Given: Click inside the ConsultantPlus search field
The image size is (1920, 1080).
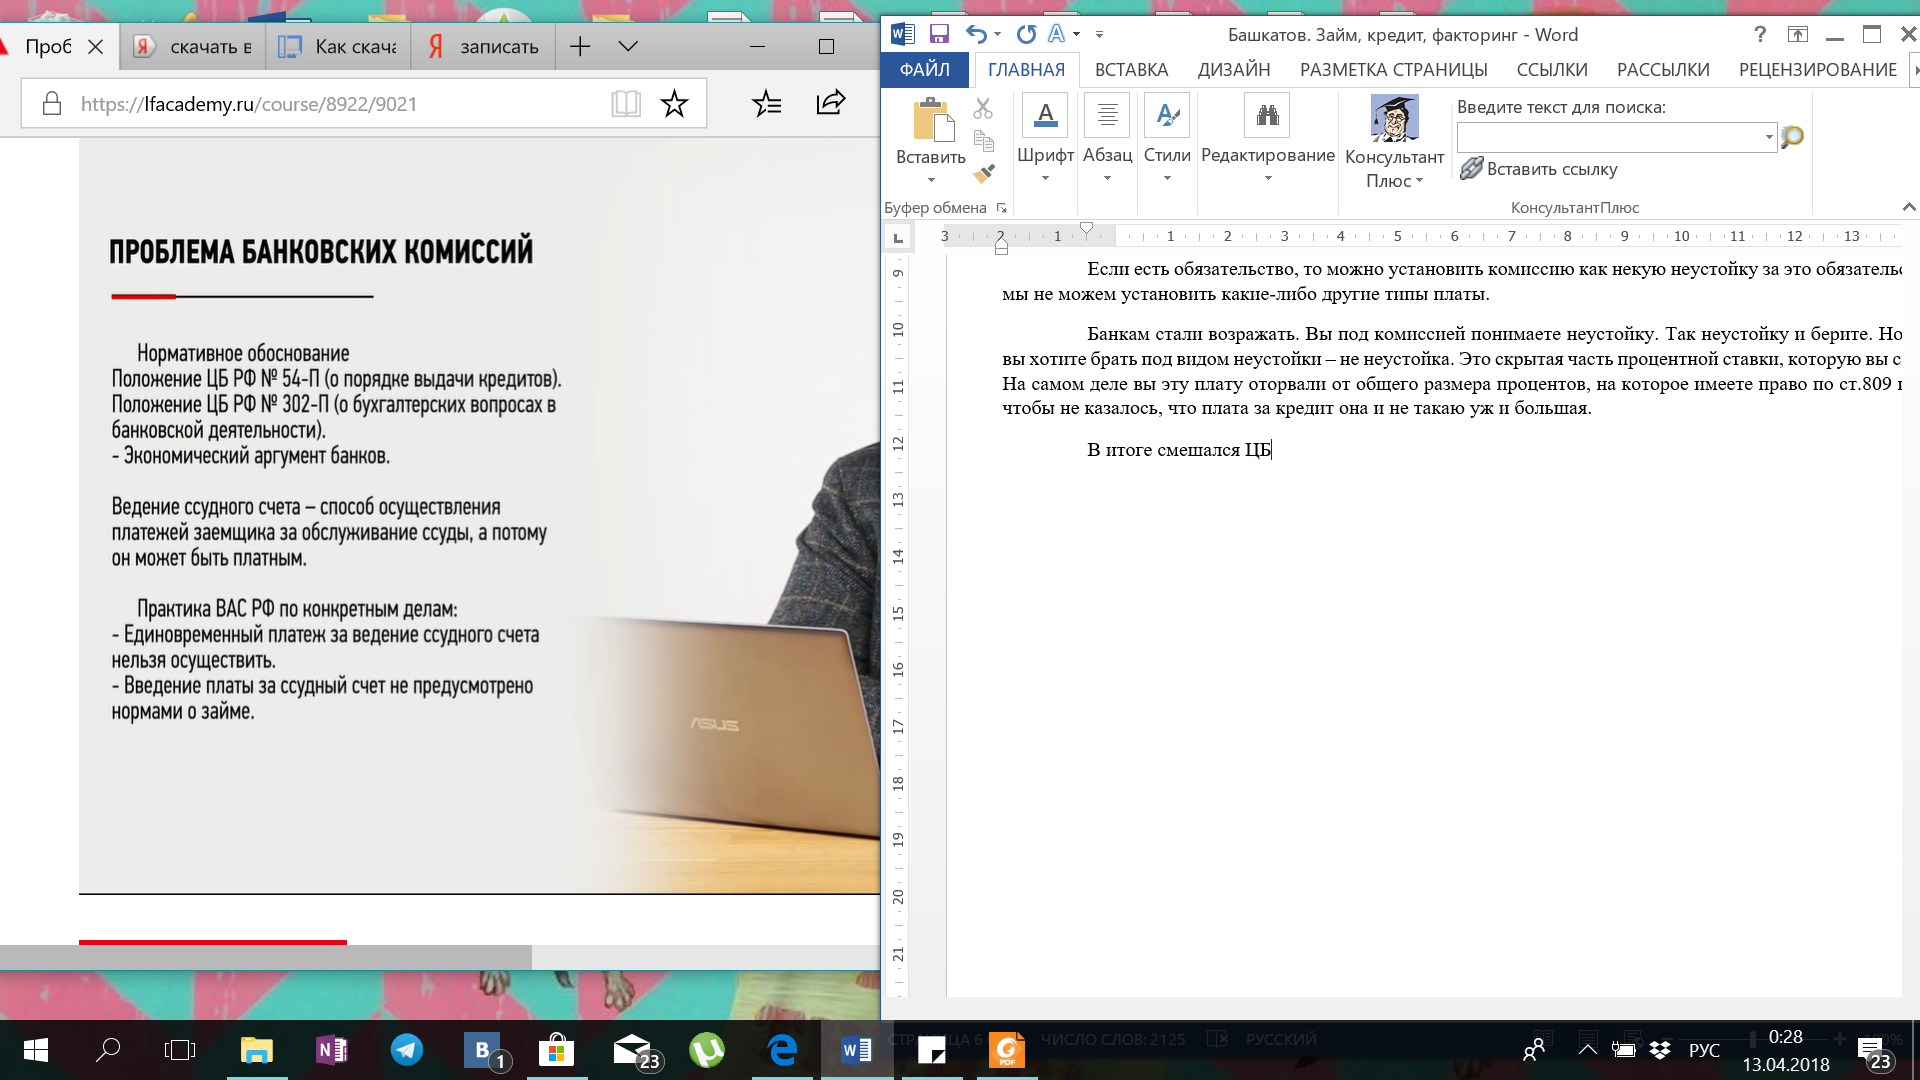Looking at the screenshot, I should 1609,137.
